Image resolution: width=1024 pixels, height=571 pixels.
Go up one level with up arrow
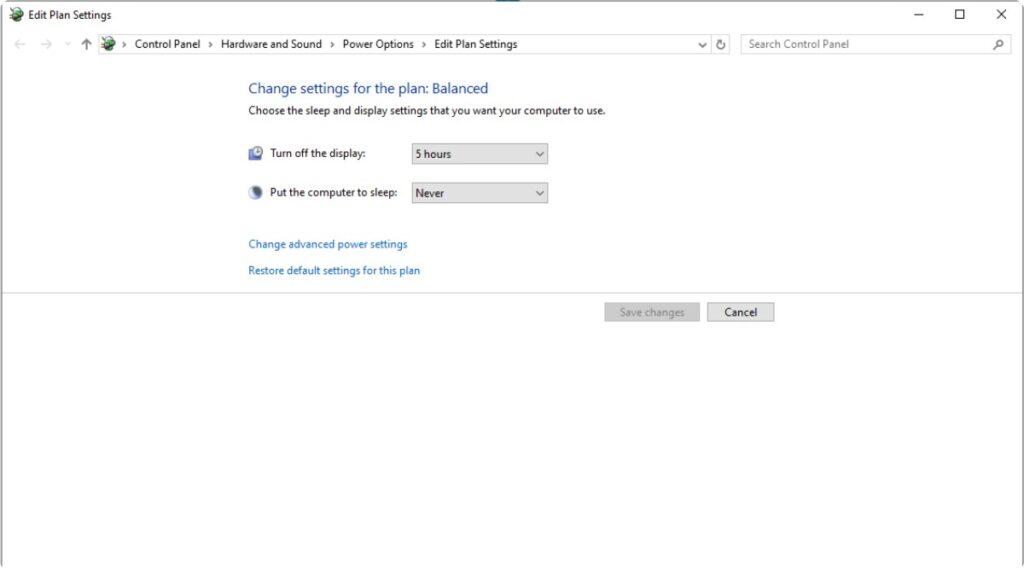[86, 44]
